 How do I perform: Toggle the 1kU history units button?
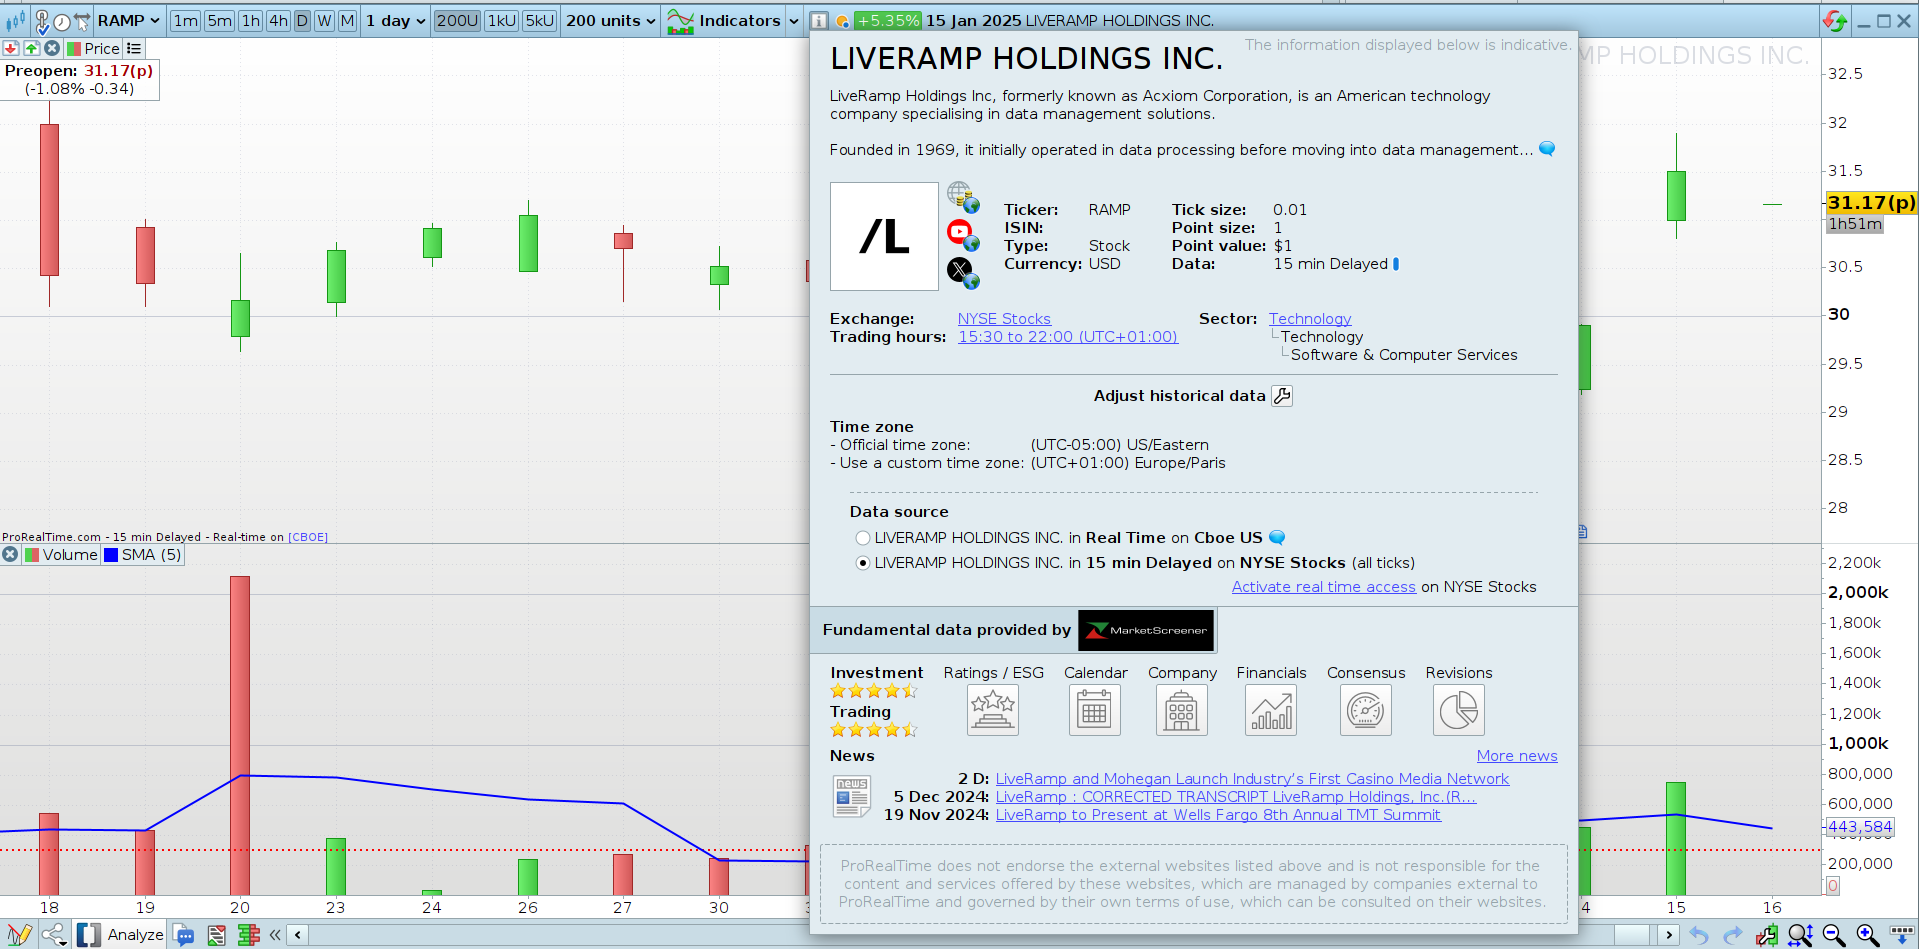(x=502, y=21)
